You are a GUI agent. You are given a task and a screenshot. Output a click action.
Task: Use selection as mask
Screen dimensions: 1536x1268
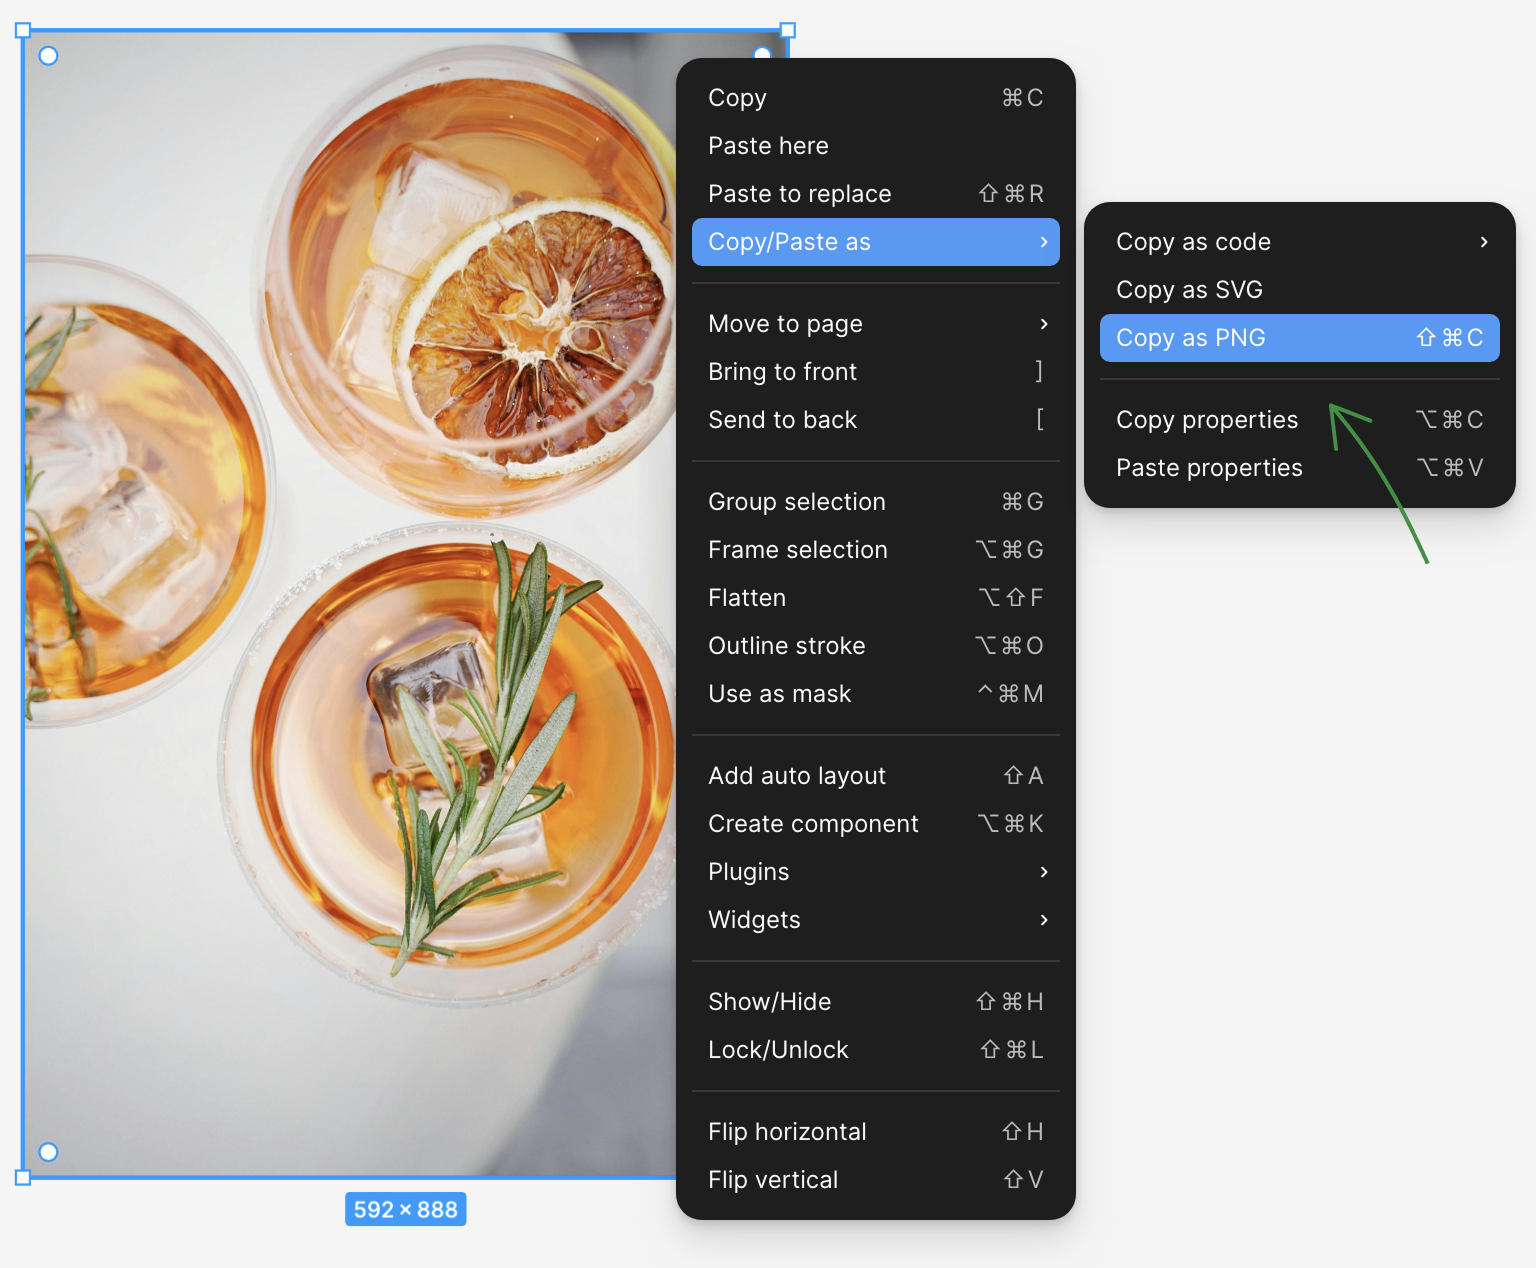click(875, 694)
